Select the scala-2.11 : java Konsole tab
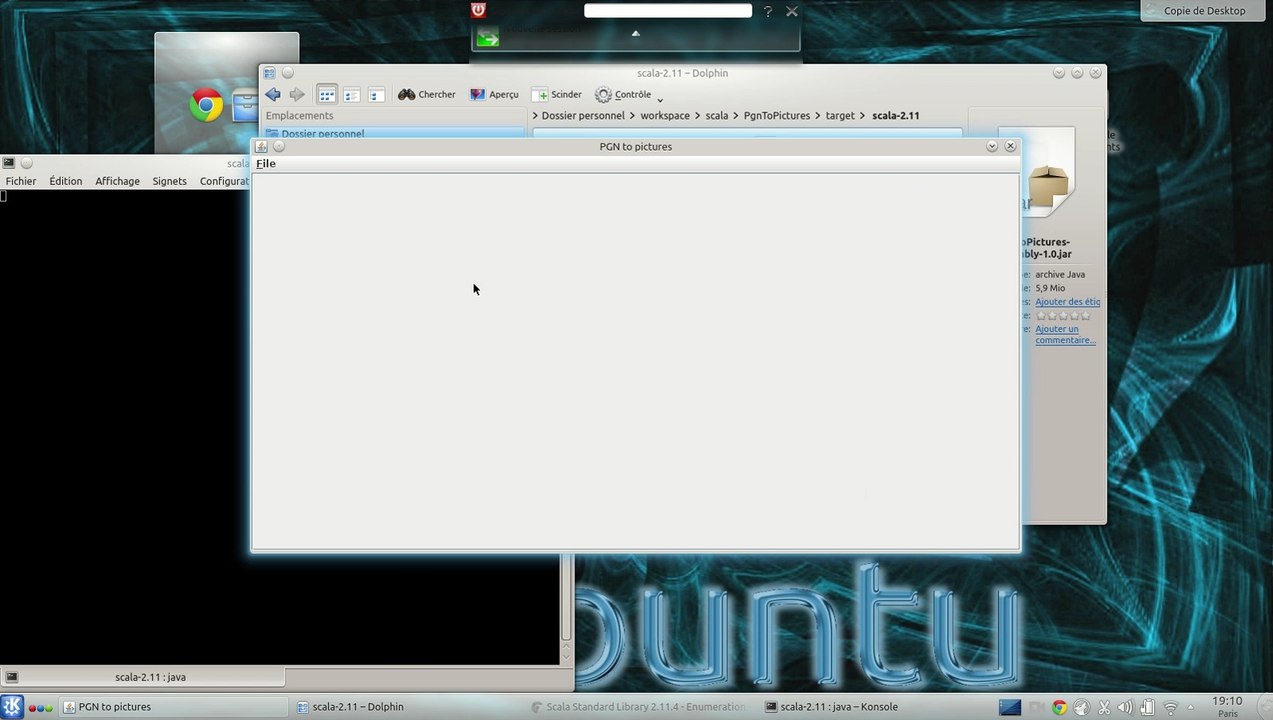 [143, 677]
